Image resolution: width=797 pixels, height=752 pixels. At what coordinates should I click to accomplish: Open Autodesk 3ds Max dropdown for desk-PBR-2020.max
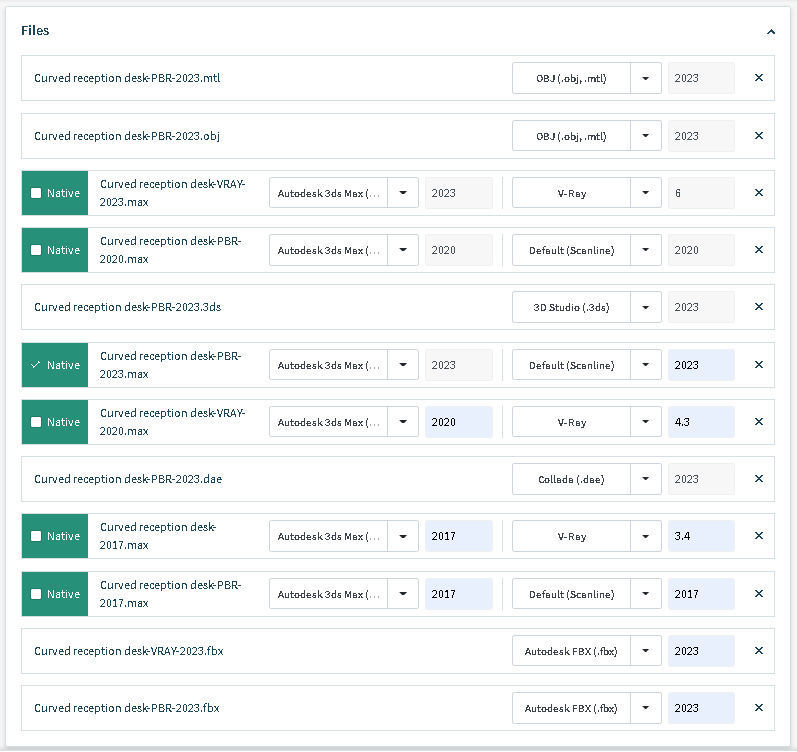click(403, 250)
